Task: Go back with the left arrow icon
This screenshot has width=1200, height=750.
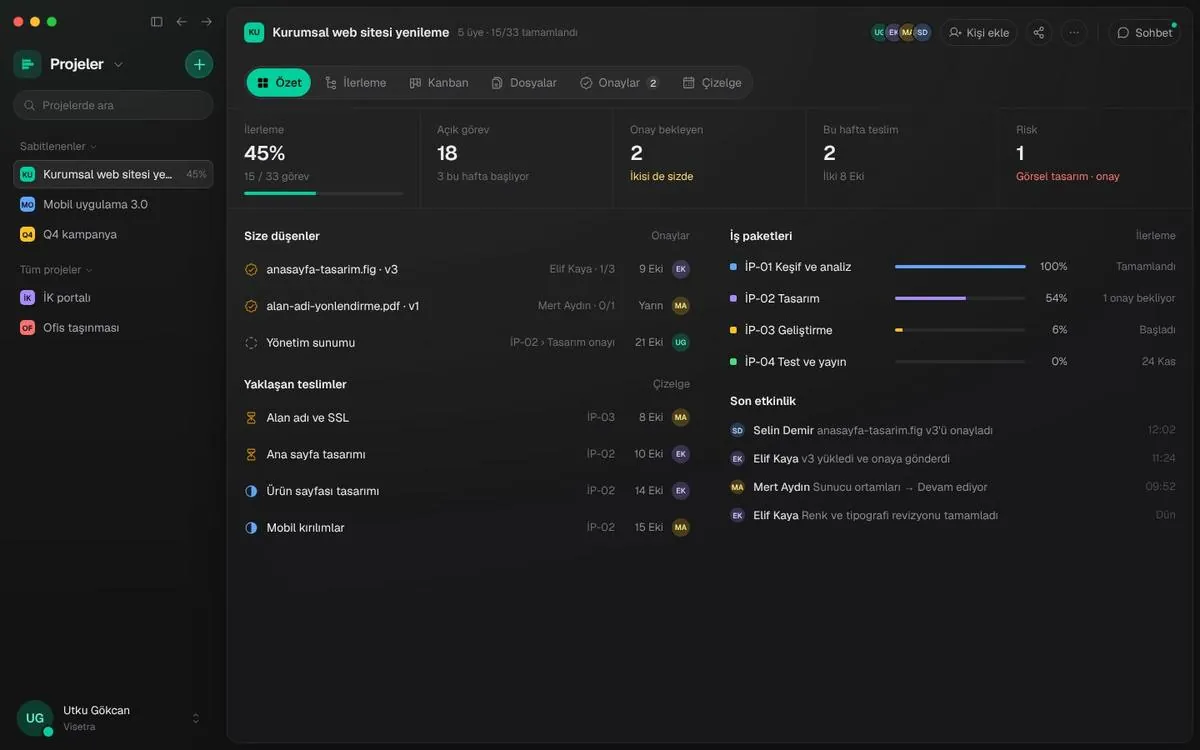Action: tap(182, 21)
